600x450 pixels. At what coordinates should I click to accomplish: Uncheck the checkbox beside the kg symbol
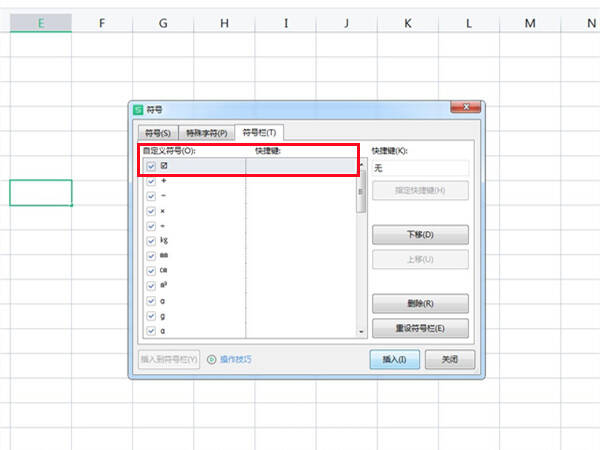click(x=151, y=241)
